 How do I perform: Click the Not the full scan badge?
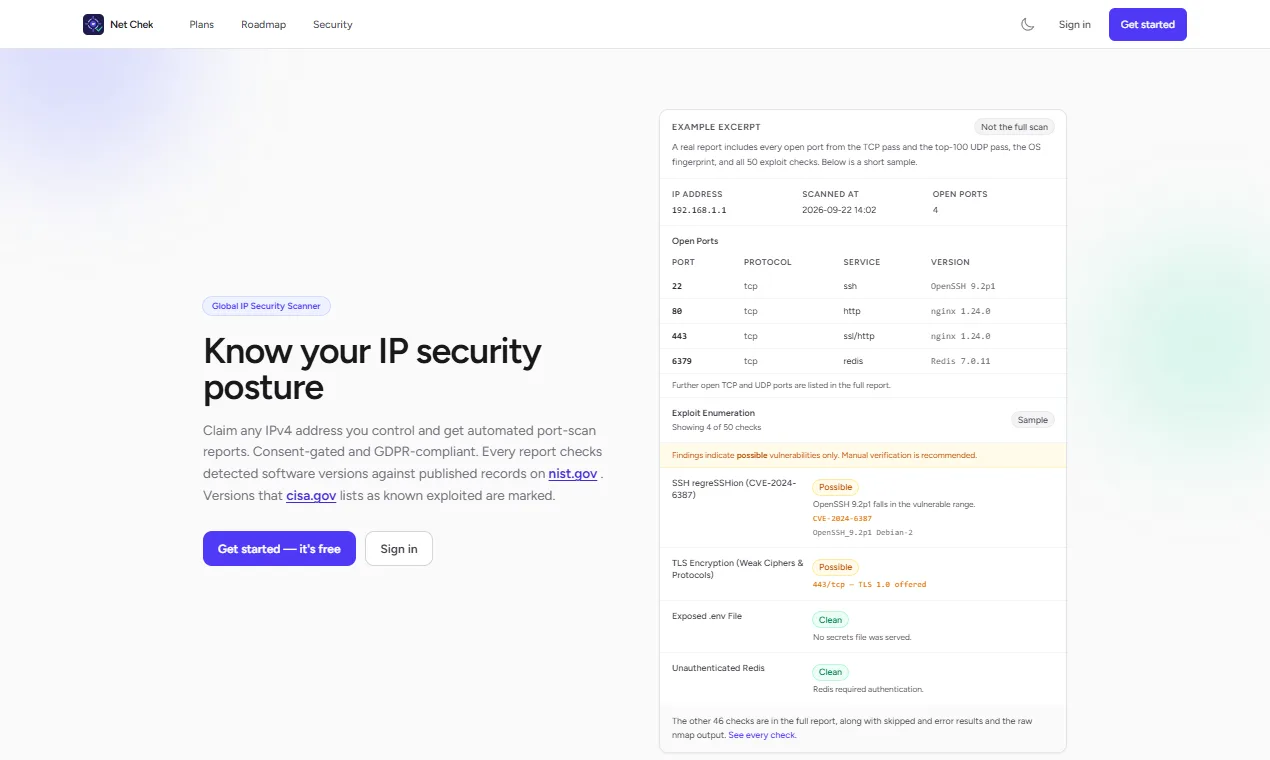click(1014, 127)
